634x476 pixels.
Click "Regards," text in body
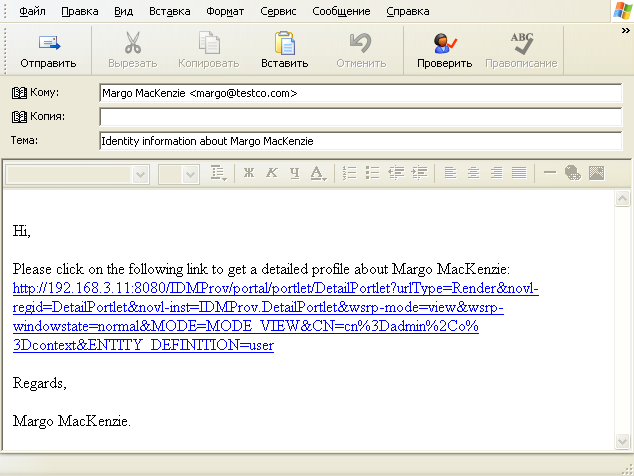click(x=40, y=383)
